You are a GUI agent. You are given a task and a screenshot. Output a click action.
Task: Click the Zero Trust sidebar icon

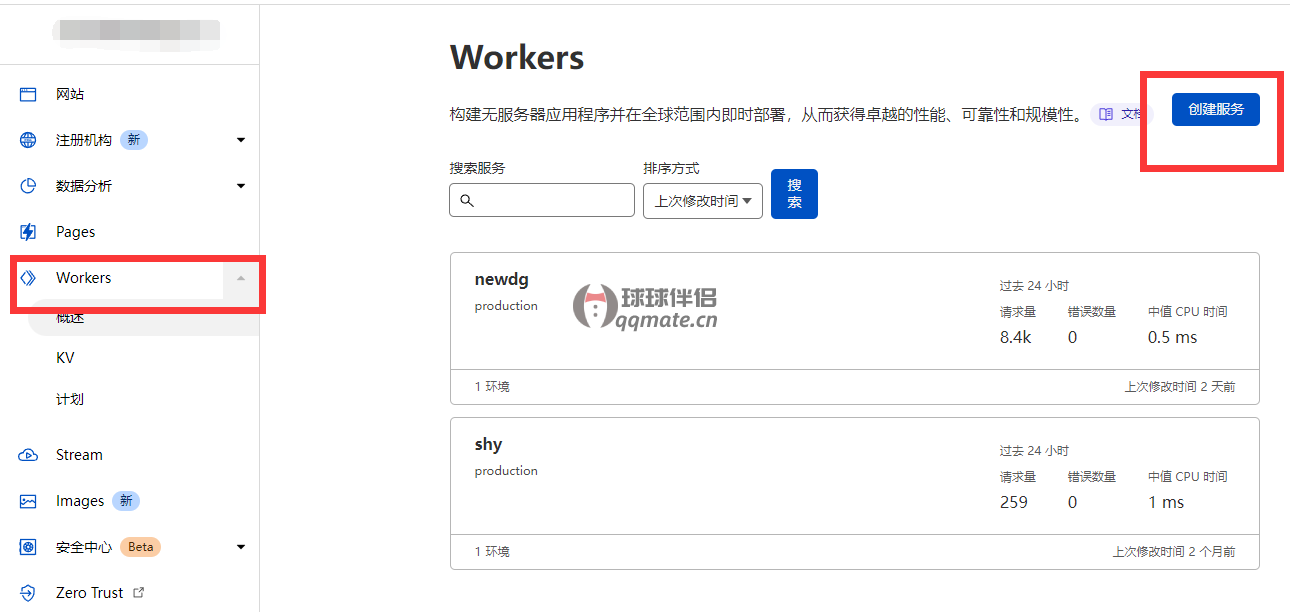tap(28, 593)
